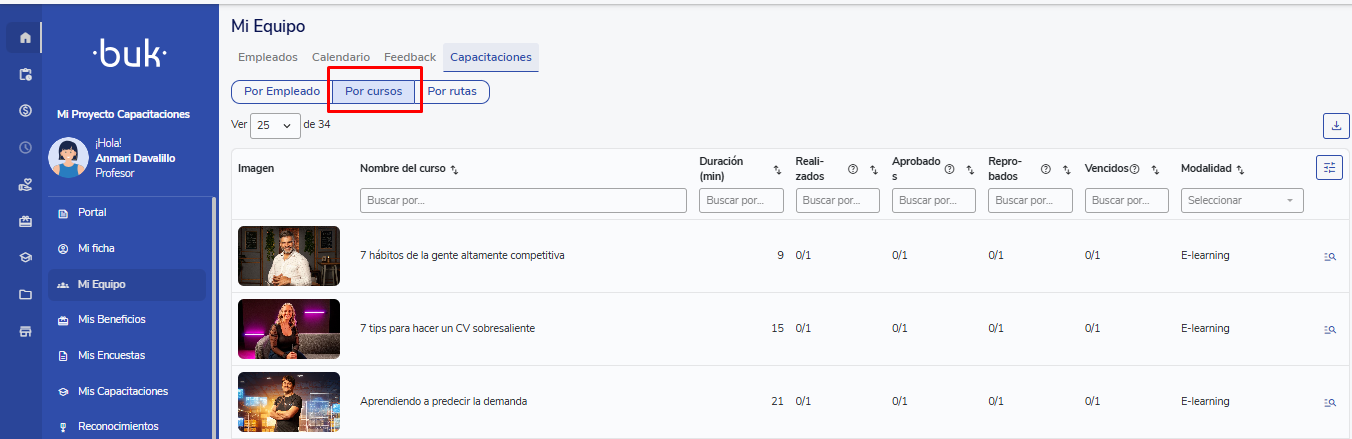Sort by Nombre del curso column
1352x439 pixels.
[x=455, y=169]
